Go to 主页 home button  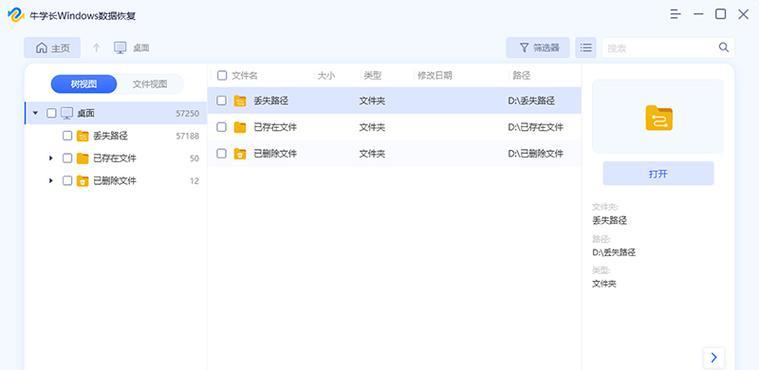52,48
